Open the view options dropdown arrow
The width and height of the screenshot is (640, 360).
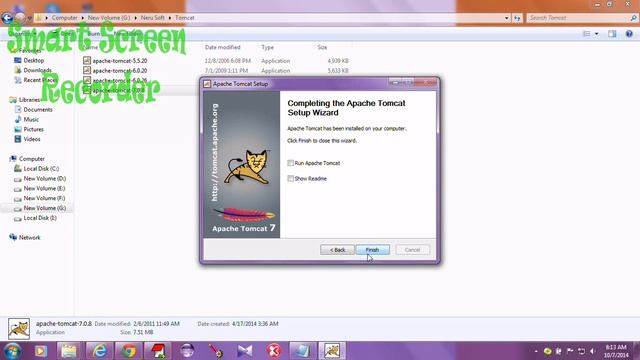596,34
